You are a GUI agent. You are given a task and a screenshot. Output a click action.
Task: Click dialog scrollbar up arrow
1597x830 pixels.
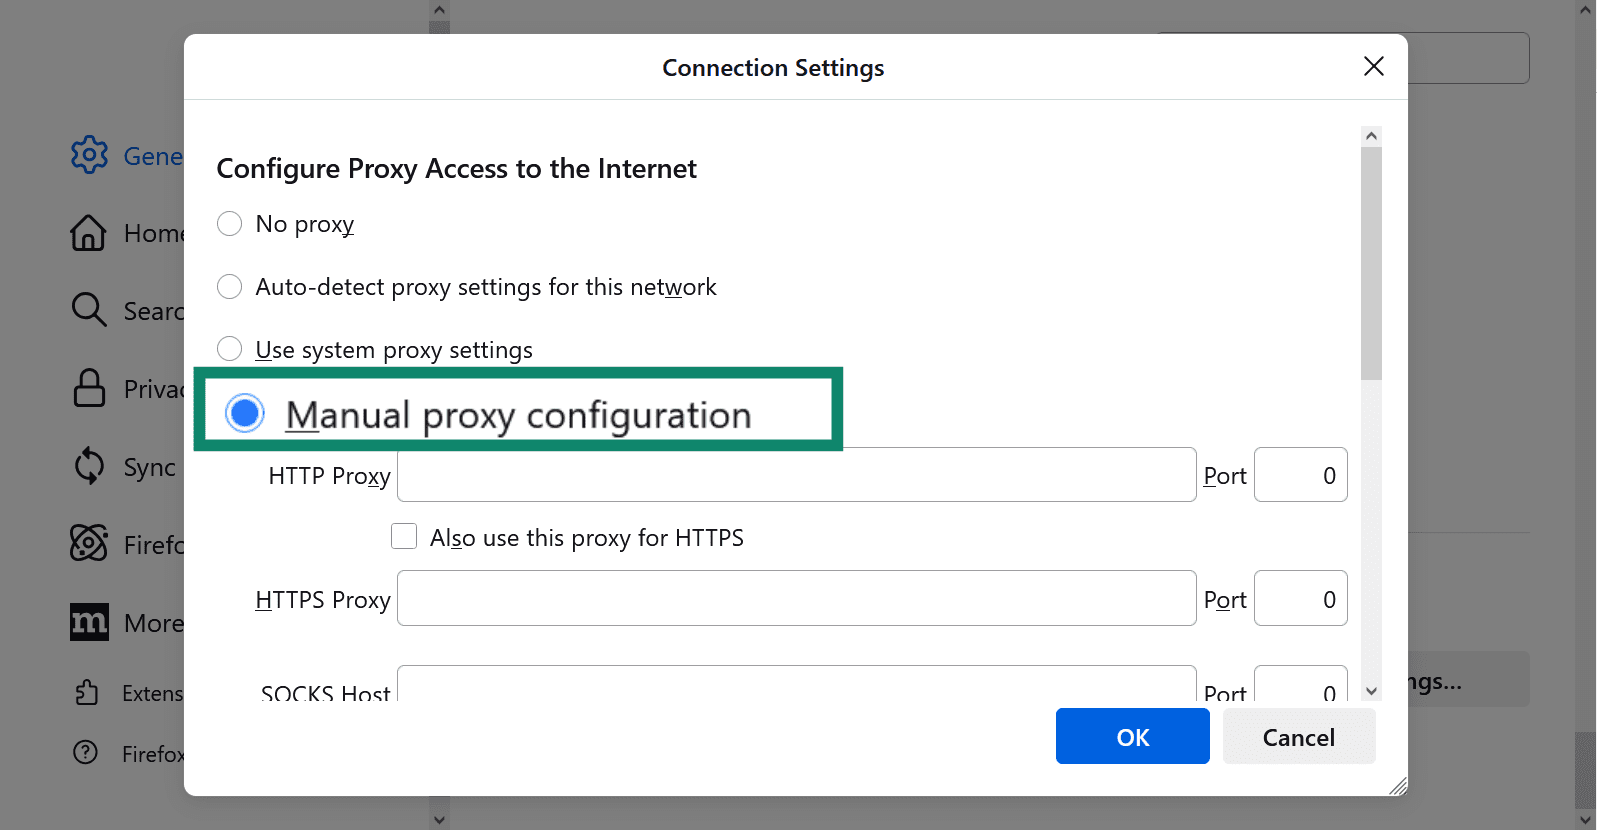point(1371,136)
